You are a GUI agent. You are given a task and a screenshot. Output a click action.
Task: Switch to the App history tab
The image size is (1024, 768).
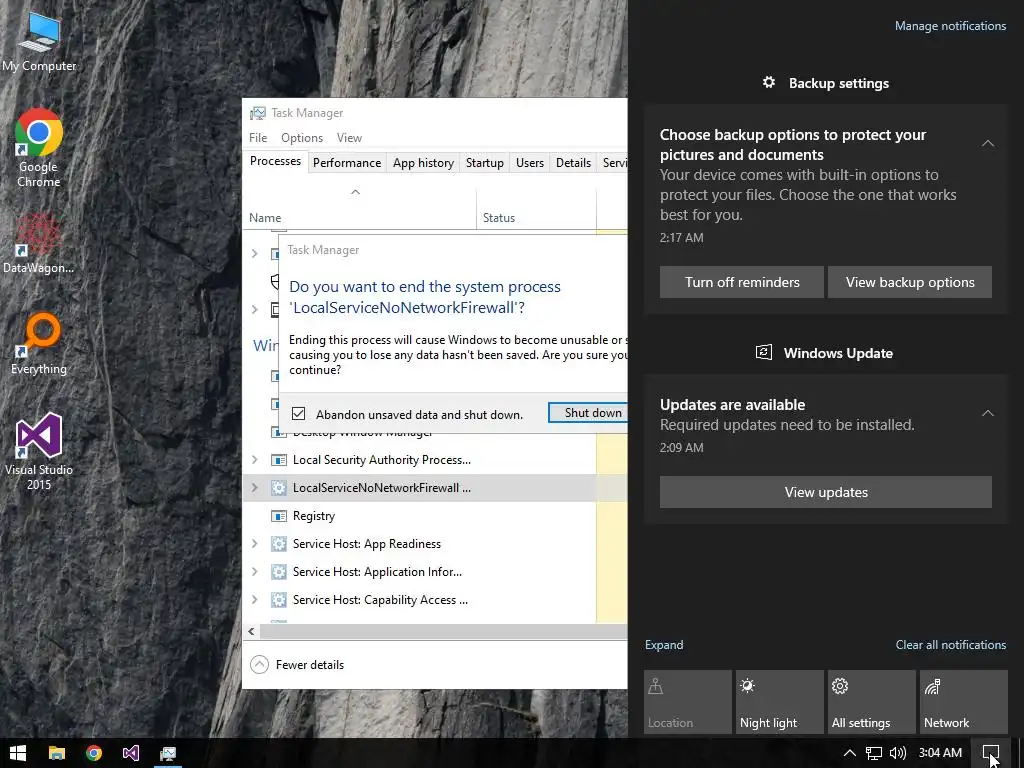(x=423, y=163)
